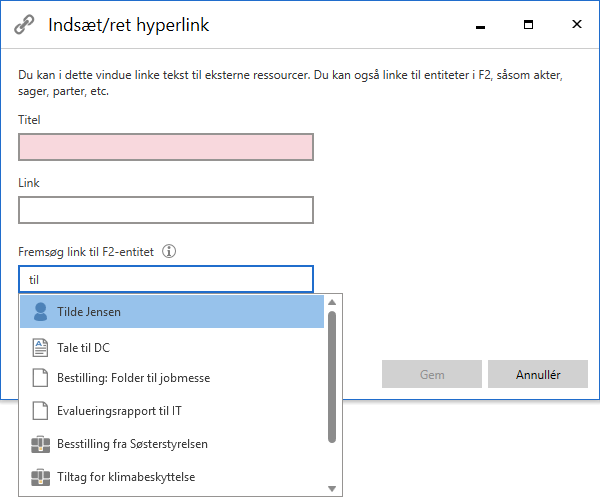Click the suggestion list scrollbar thumb
The width and height of the screenshot is (600, 497).
click(332, 377)
